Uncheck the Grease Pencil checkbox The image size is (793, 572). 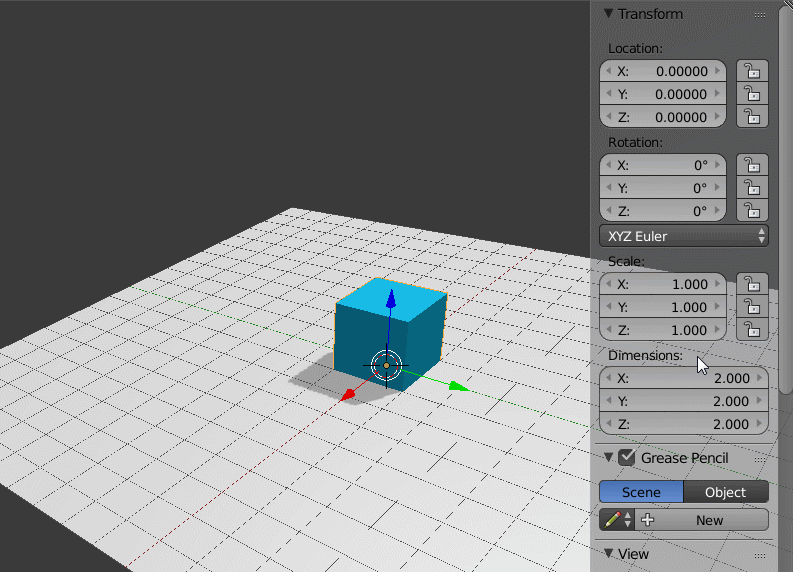click(627, 458)
